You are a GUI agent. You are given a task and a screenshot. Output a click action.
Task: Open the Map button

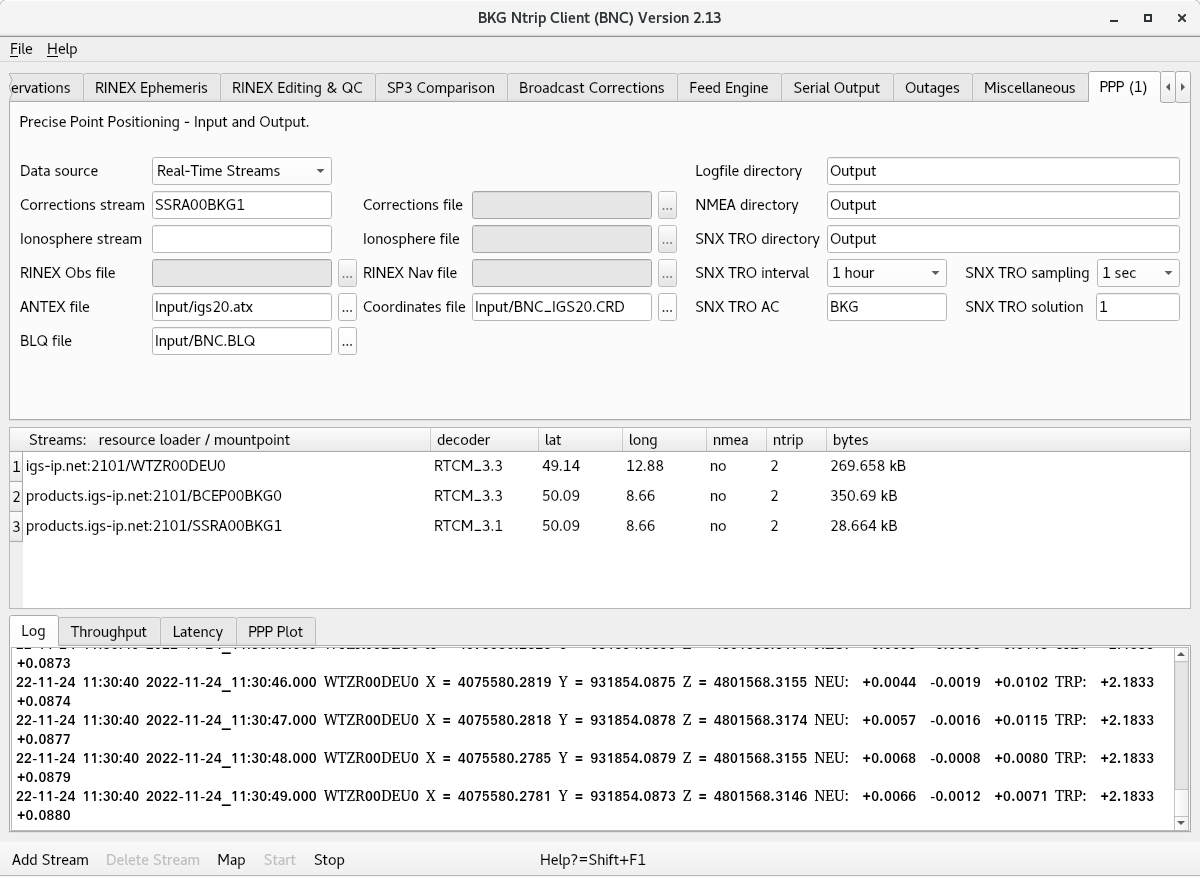[x=231, y=860]
